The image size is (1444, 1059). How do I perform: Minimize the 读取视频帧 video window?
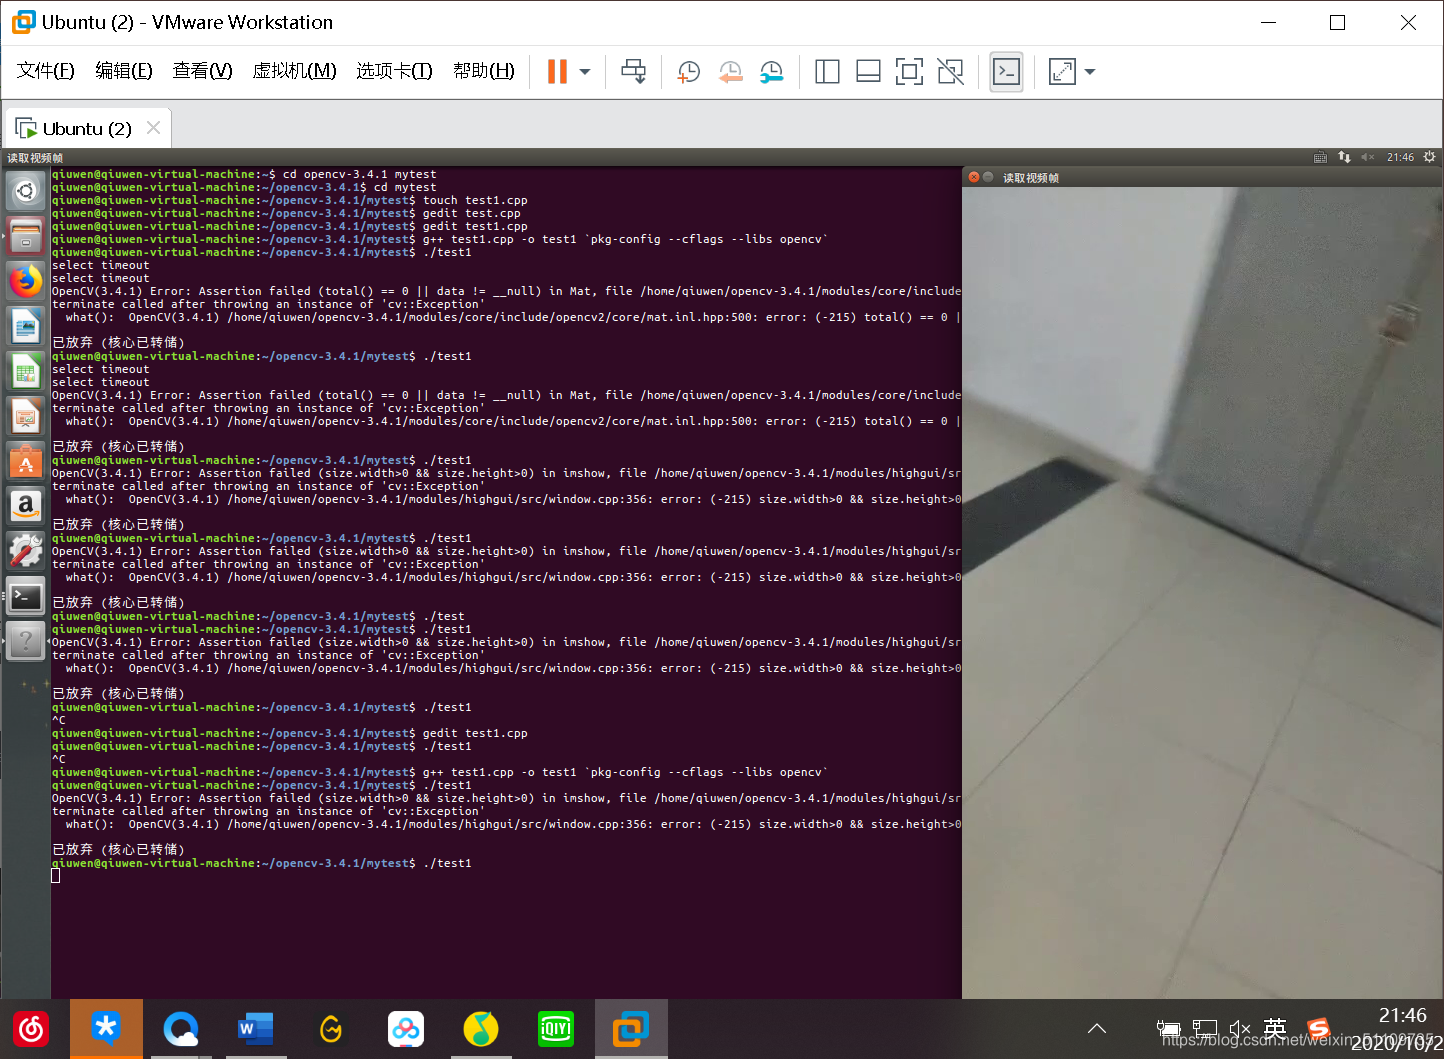click(x=988, y=177)
